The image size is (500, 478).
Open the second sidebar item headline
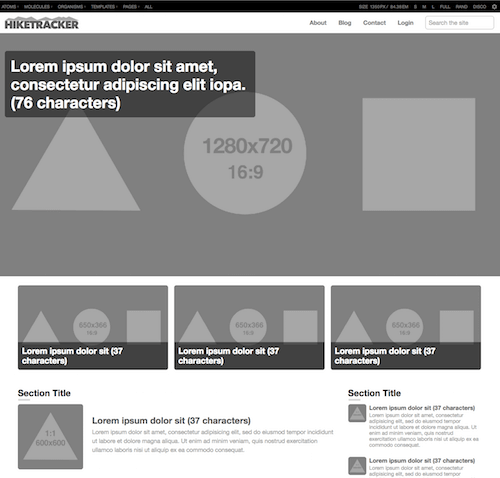(x=422, y=461)
